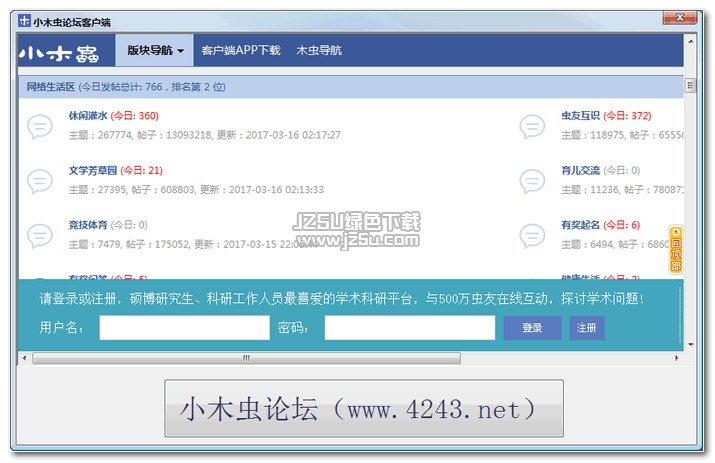Click the 登录 login button
The width and height of the screenshot is (715, 463).
pyautogui.click(x=532, y=328)
